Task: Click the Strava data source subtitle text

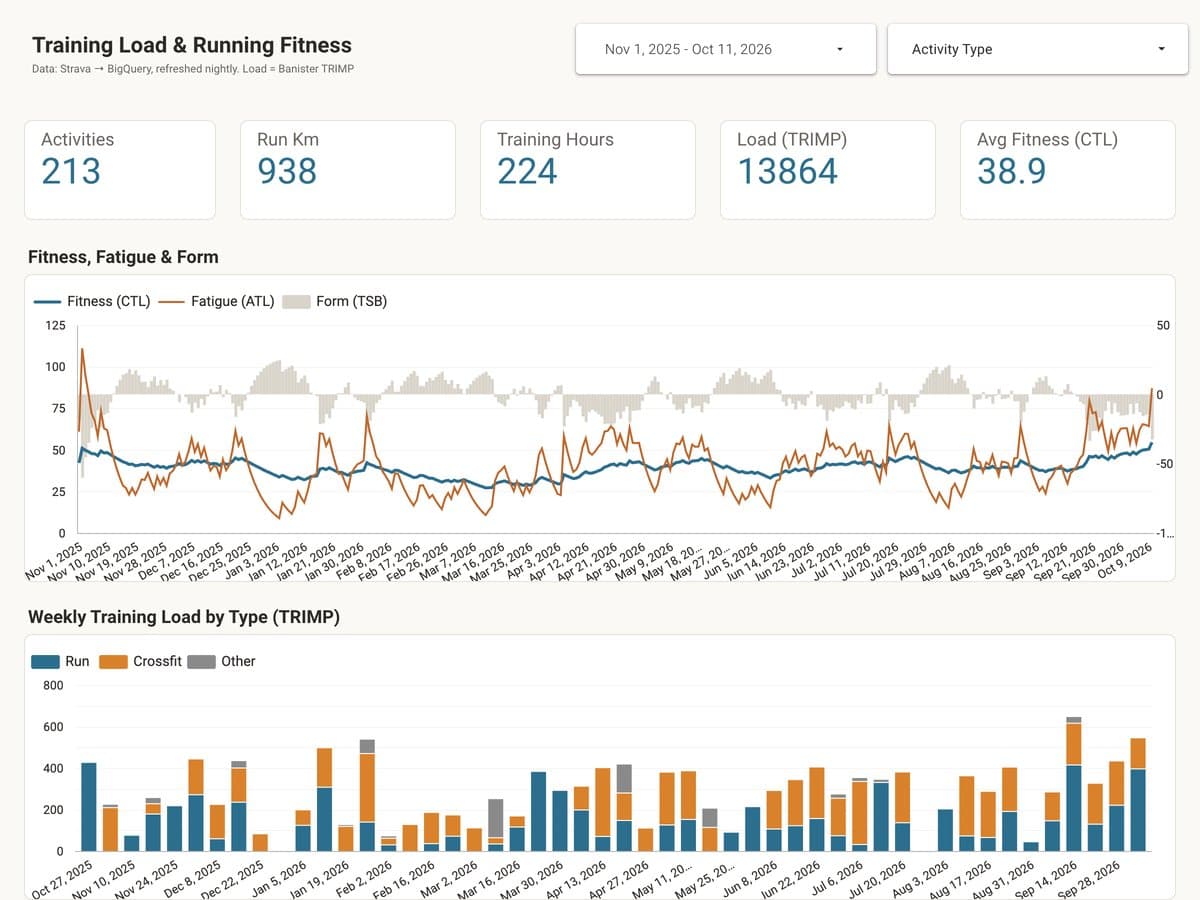Action: [x=193, y=69]
